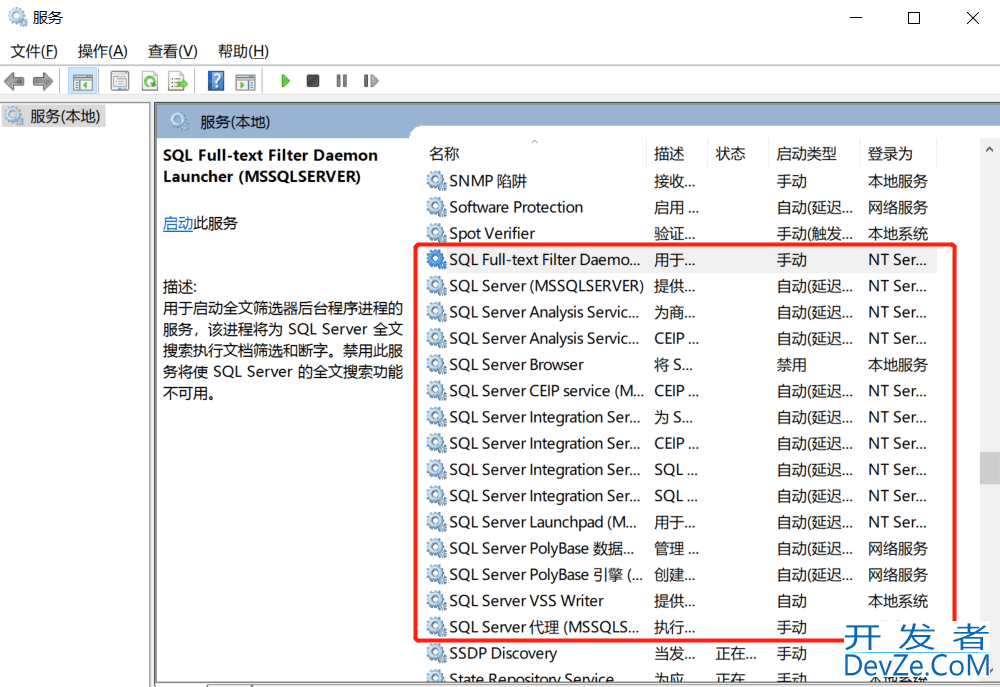Click the 服务(本地) panel header title
Screen dimensions: 1000x687
click(x=235, y=122)
